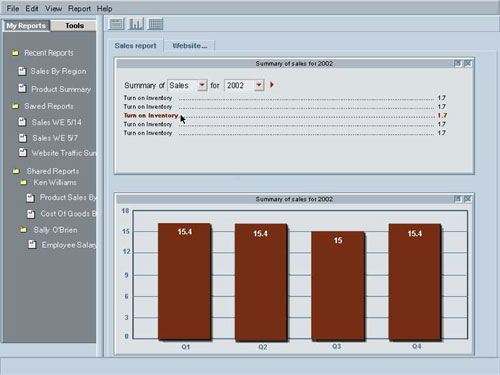
Task: Open Product Summary report
Action: (x=61, y=89)
